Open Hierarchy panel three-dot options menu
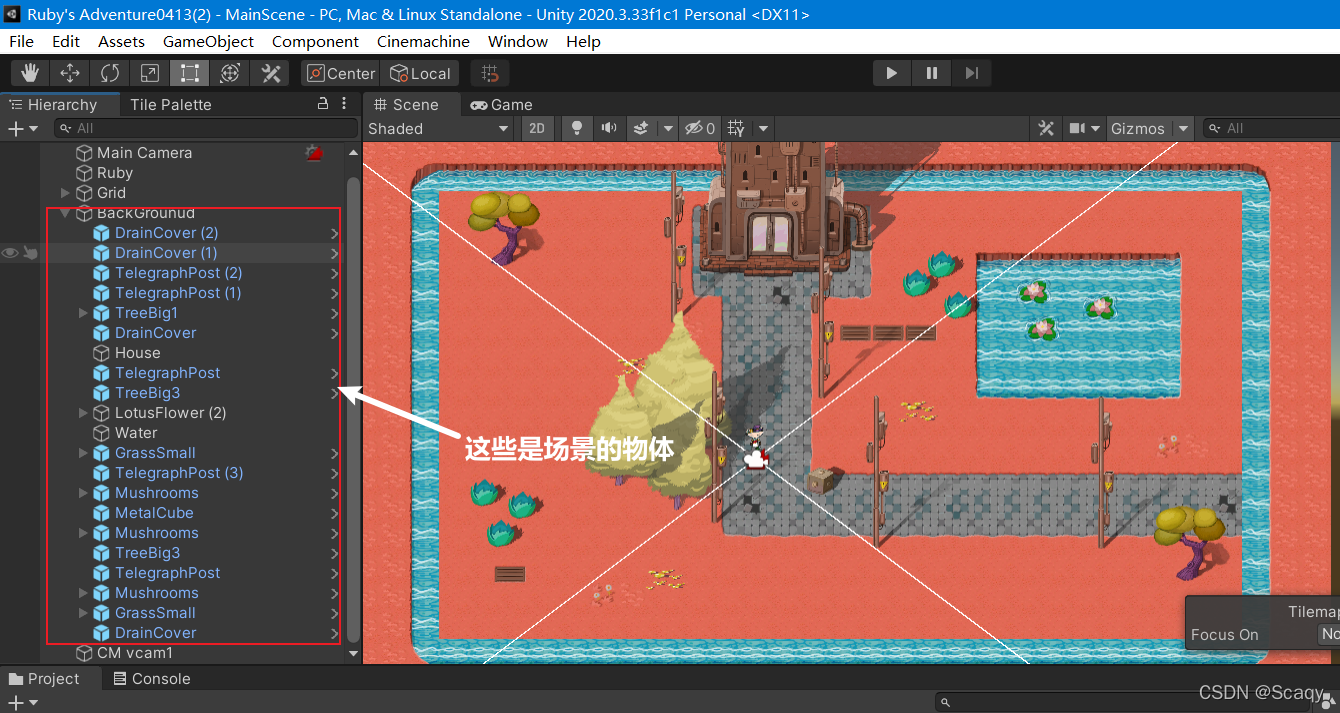1340x713 pixels. coord(344,103)
